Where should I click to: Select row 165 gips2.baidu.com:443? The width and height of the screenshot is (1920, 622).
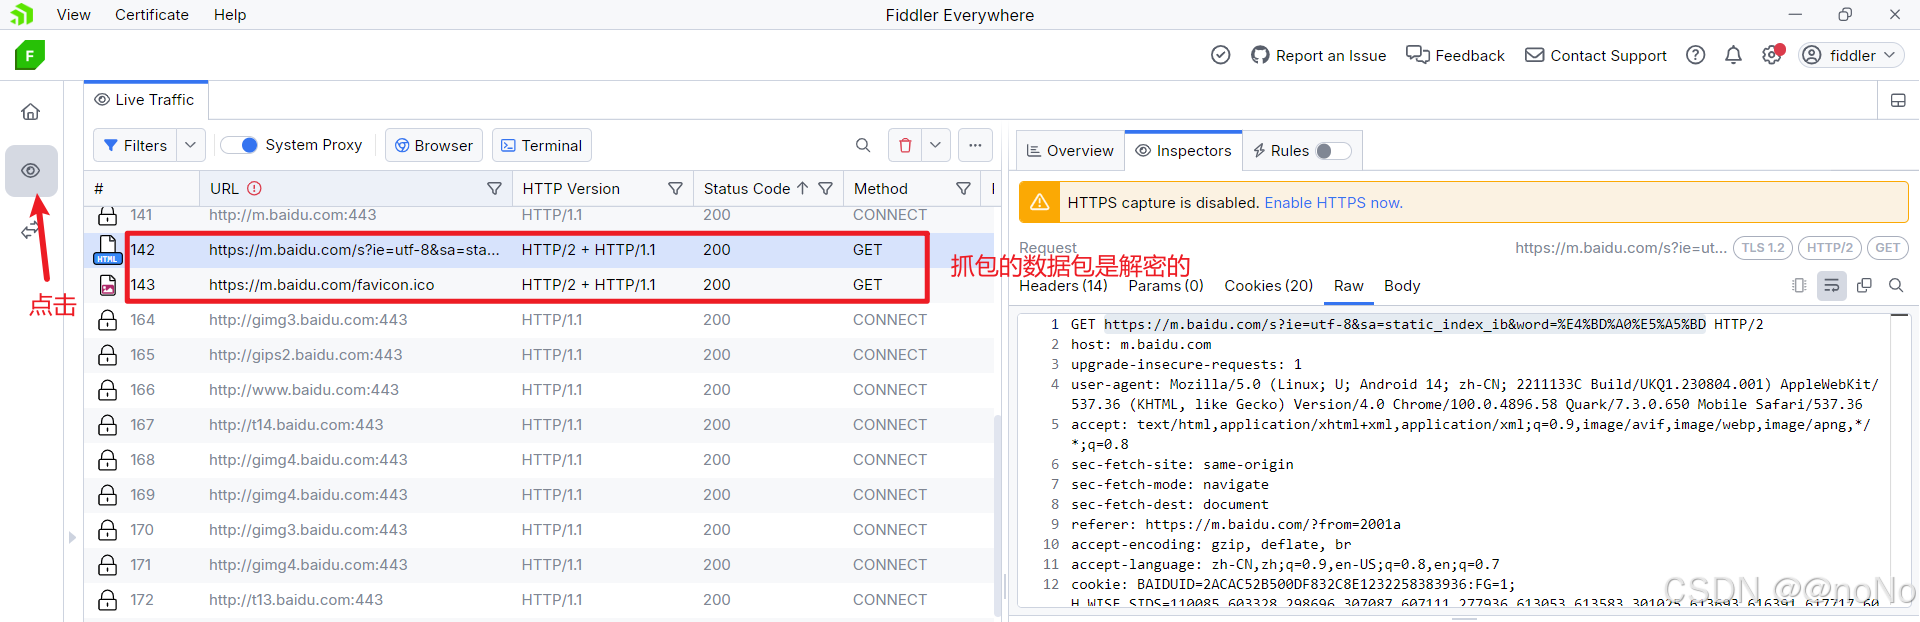540,355
